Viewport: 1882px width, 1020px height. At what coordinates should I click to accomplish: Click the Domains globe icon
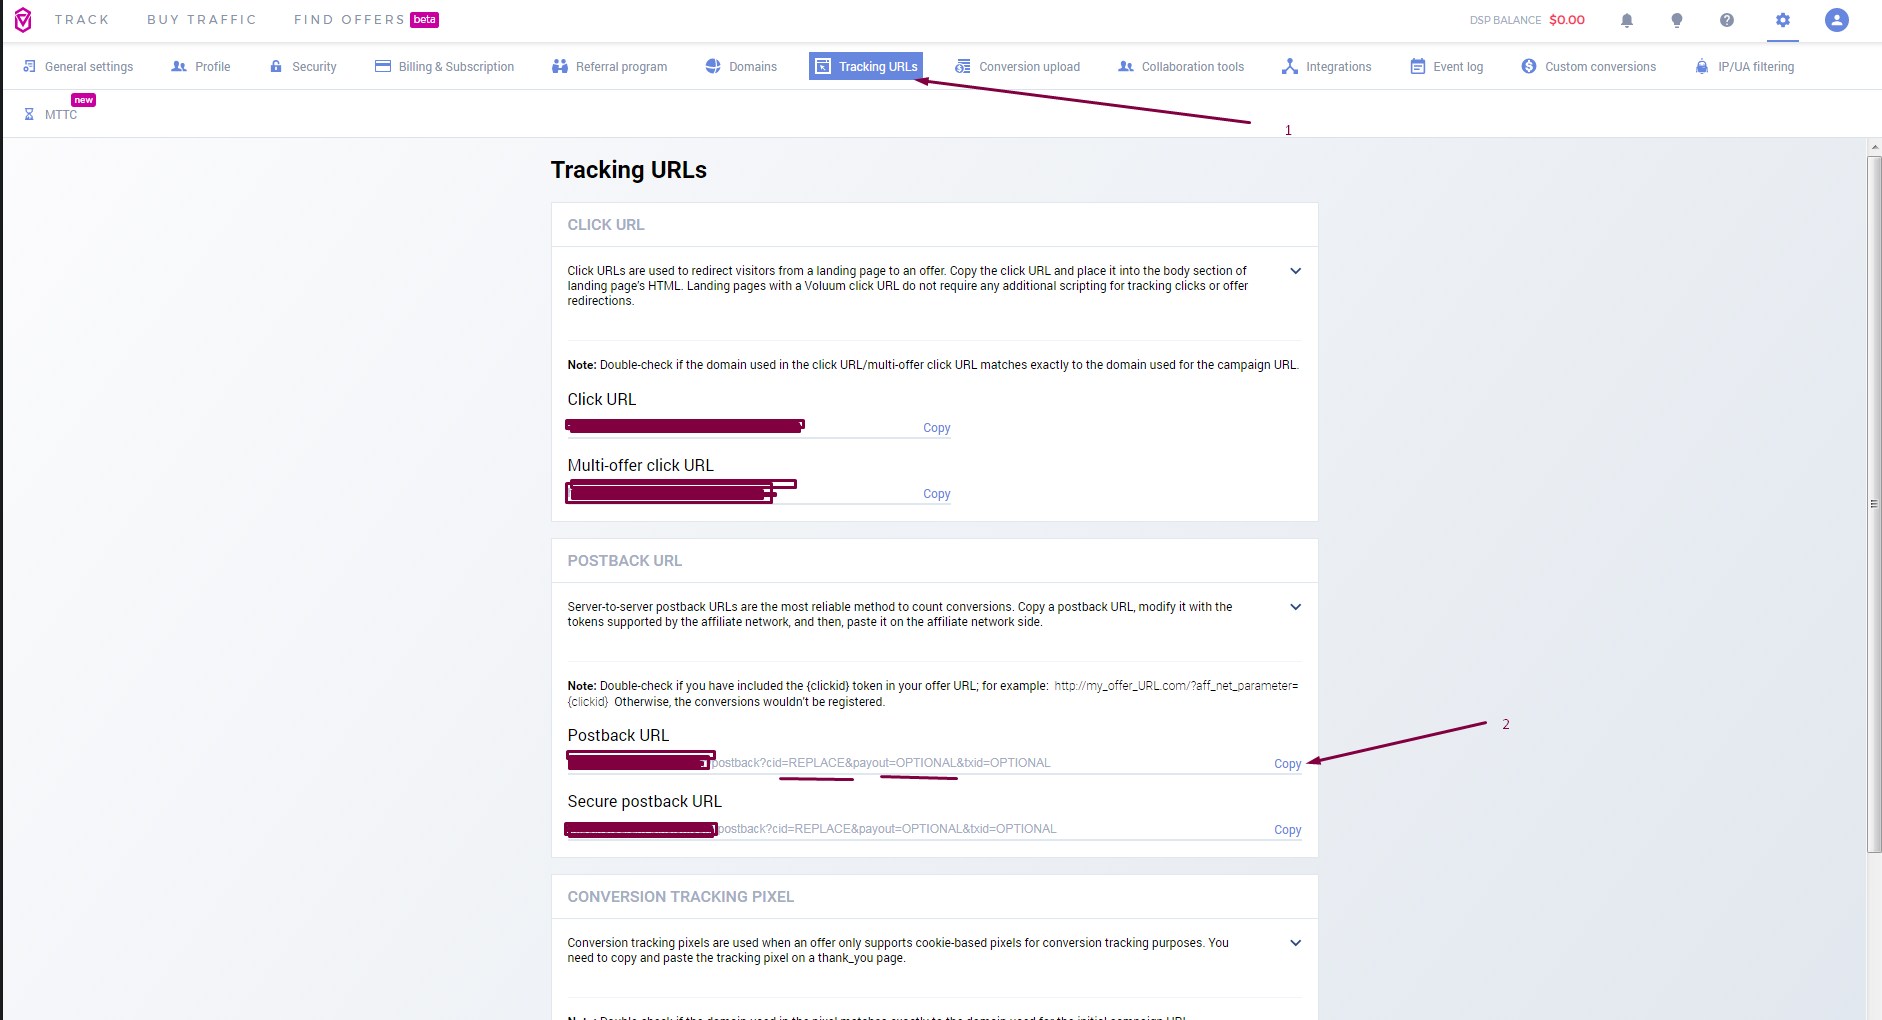[x=713, y=66]
